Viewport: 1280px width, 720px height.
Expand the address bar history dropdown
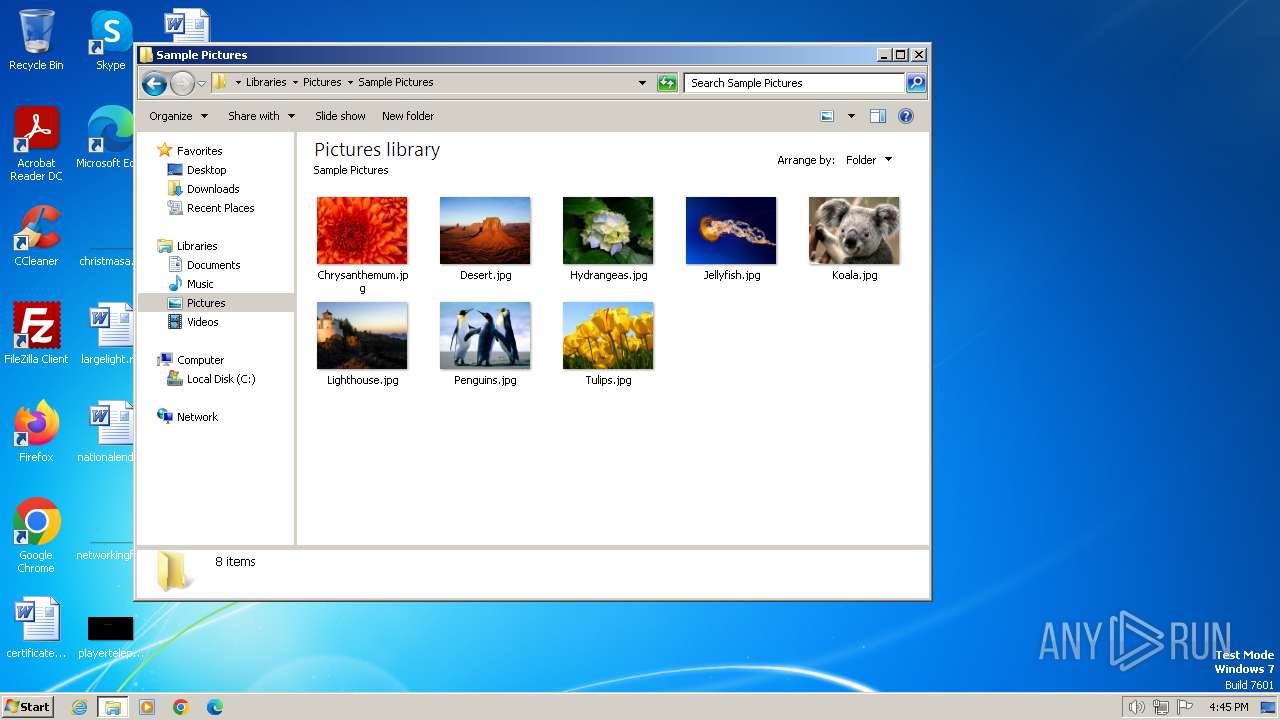click(x=642, y=83)
